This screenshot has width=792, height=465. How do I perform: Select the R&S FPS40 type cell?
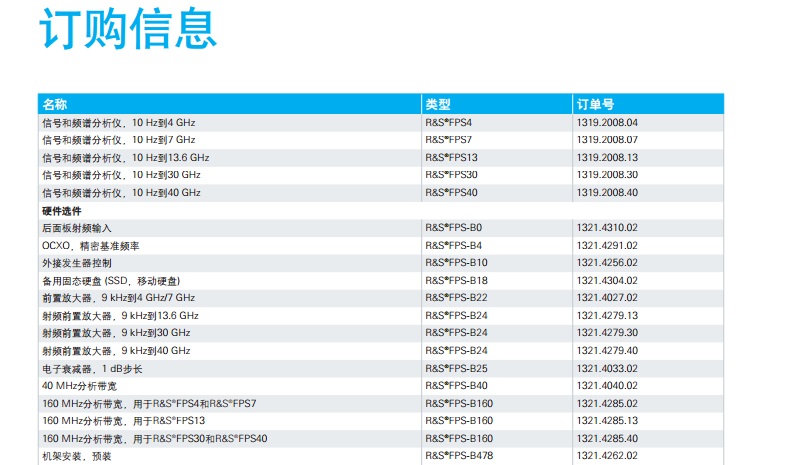(x=451, y=193)
